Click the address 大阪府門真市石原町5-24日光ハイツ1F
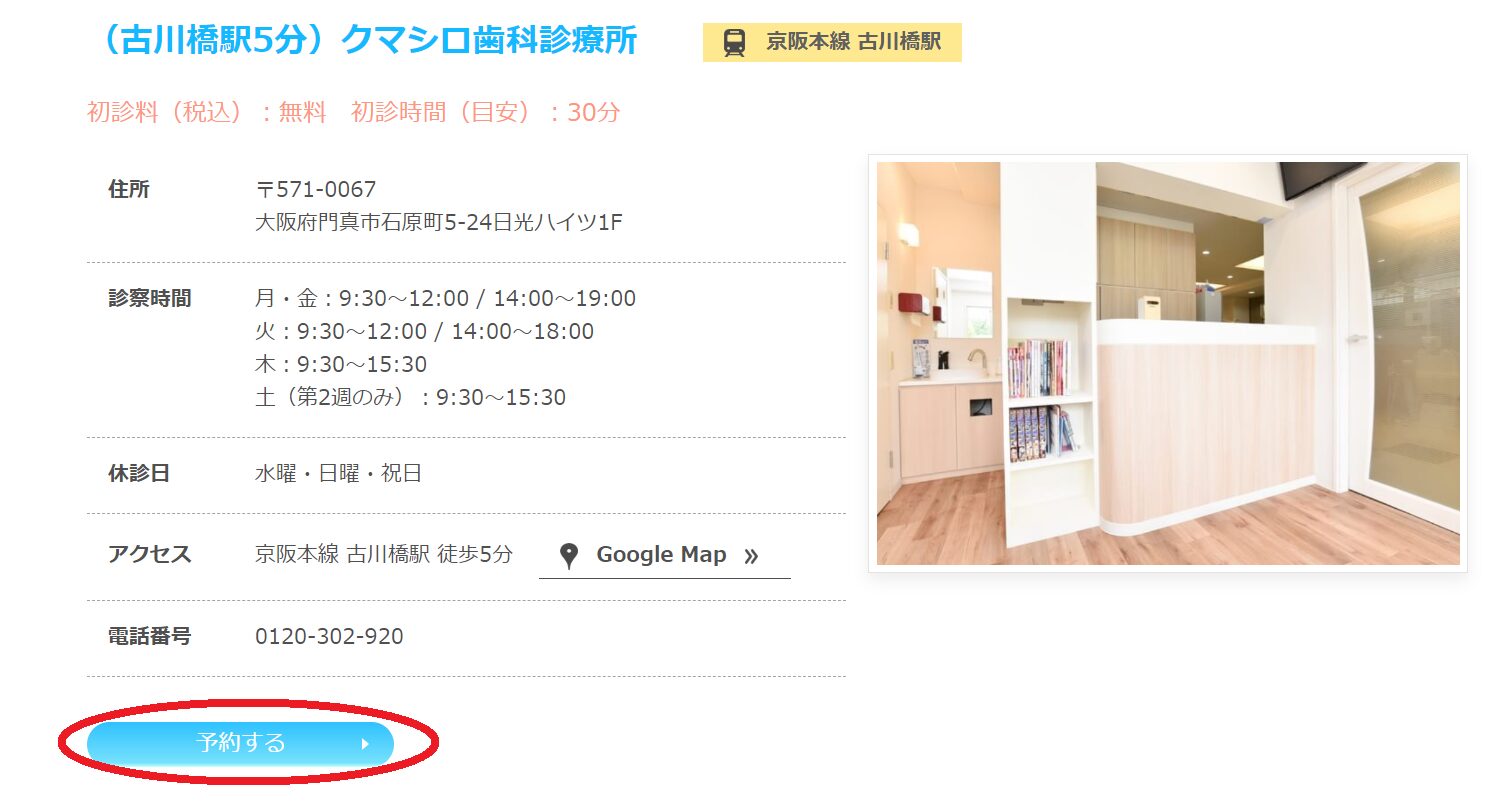Screen dimensions: 1500x806 438,222
